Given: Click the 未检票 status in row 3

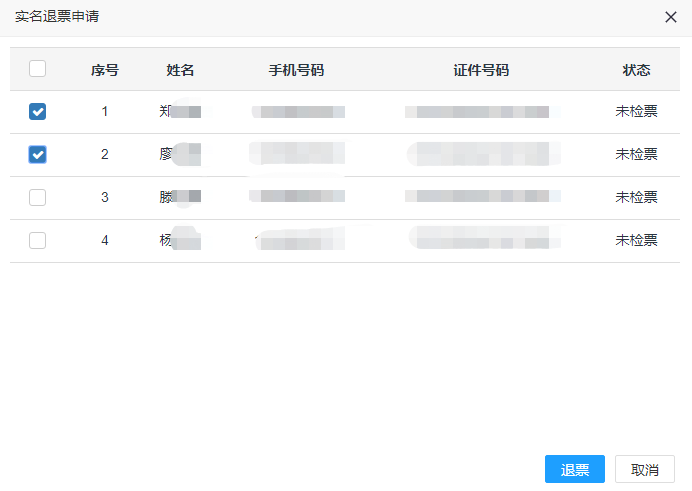Looking at the screenshot, I should tap(636, 197).
